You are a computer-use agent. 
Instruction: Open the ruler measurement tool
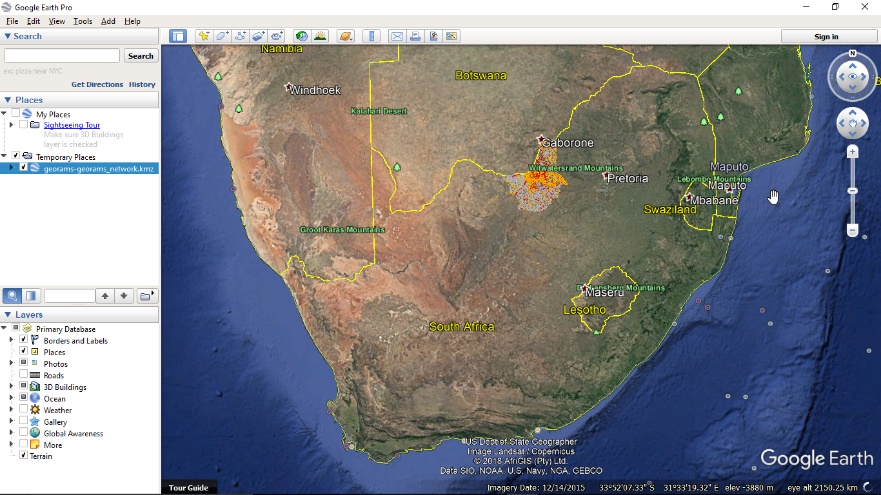coord(371,36)
